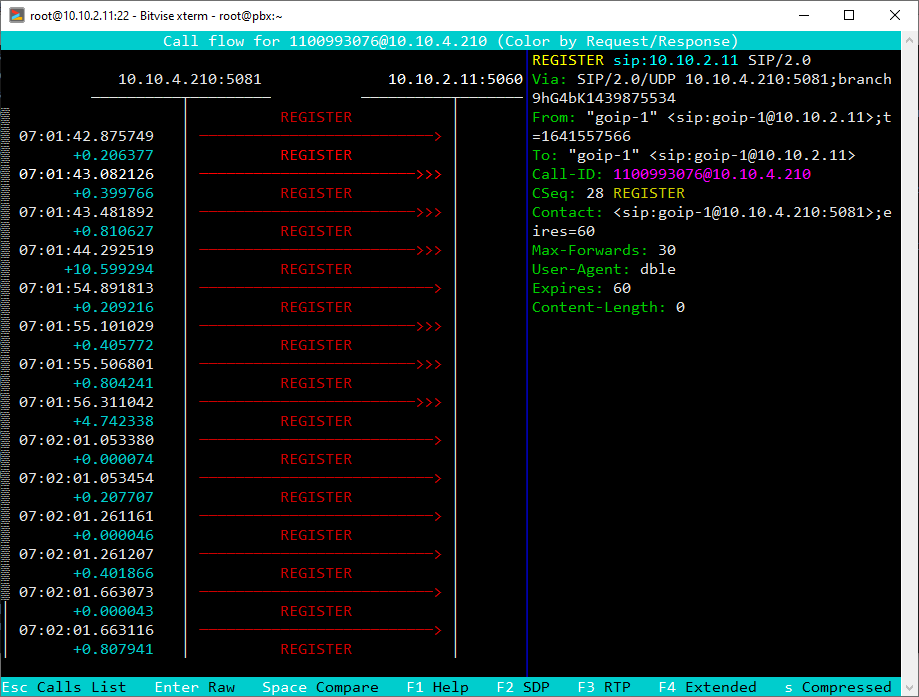Click F1 Help in bottom bar
Image resolution: width=919 pixels, height=697 pixels.
click(437, 687)
